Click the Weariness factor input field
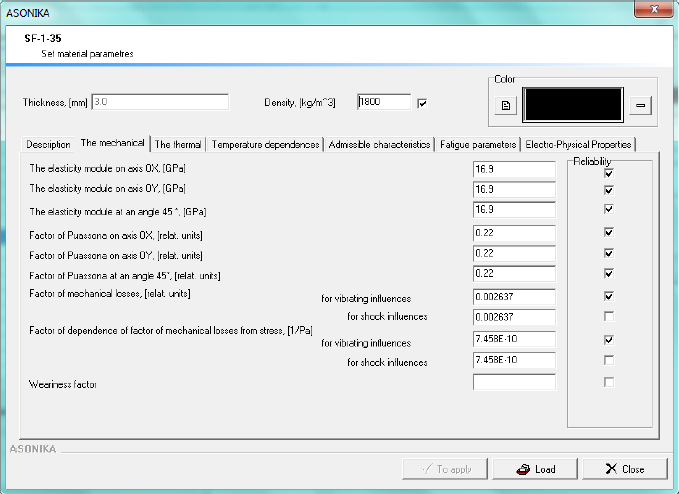The width and height of the screenshot is (679, 494). coord(513,382)
